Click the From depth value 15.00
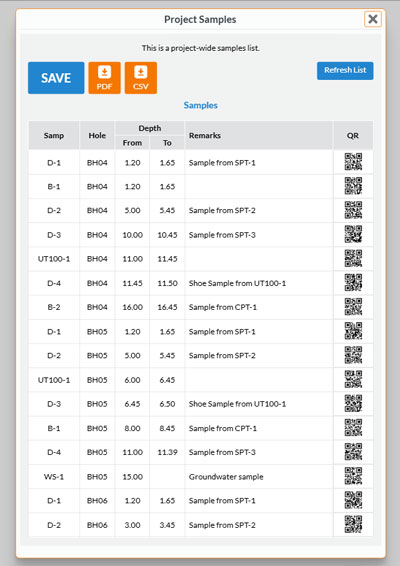Viewport: 400px width, 566px height. click(x=132, y=476)
